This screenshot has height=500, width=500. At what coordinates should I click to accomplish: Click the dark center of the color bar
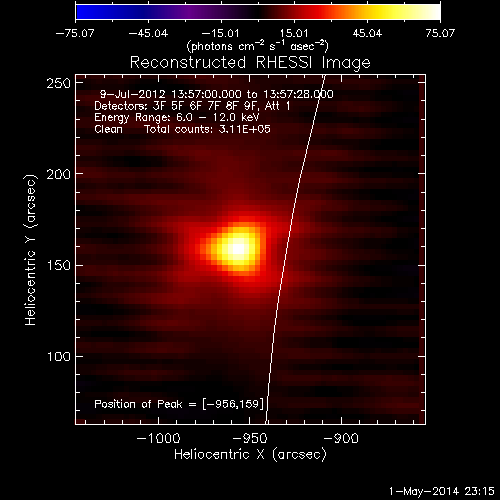[257, 12]
